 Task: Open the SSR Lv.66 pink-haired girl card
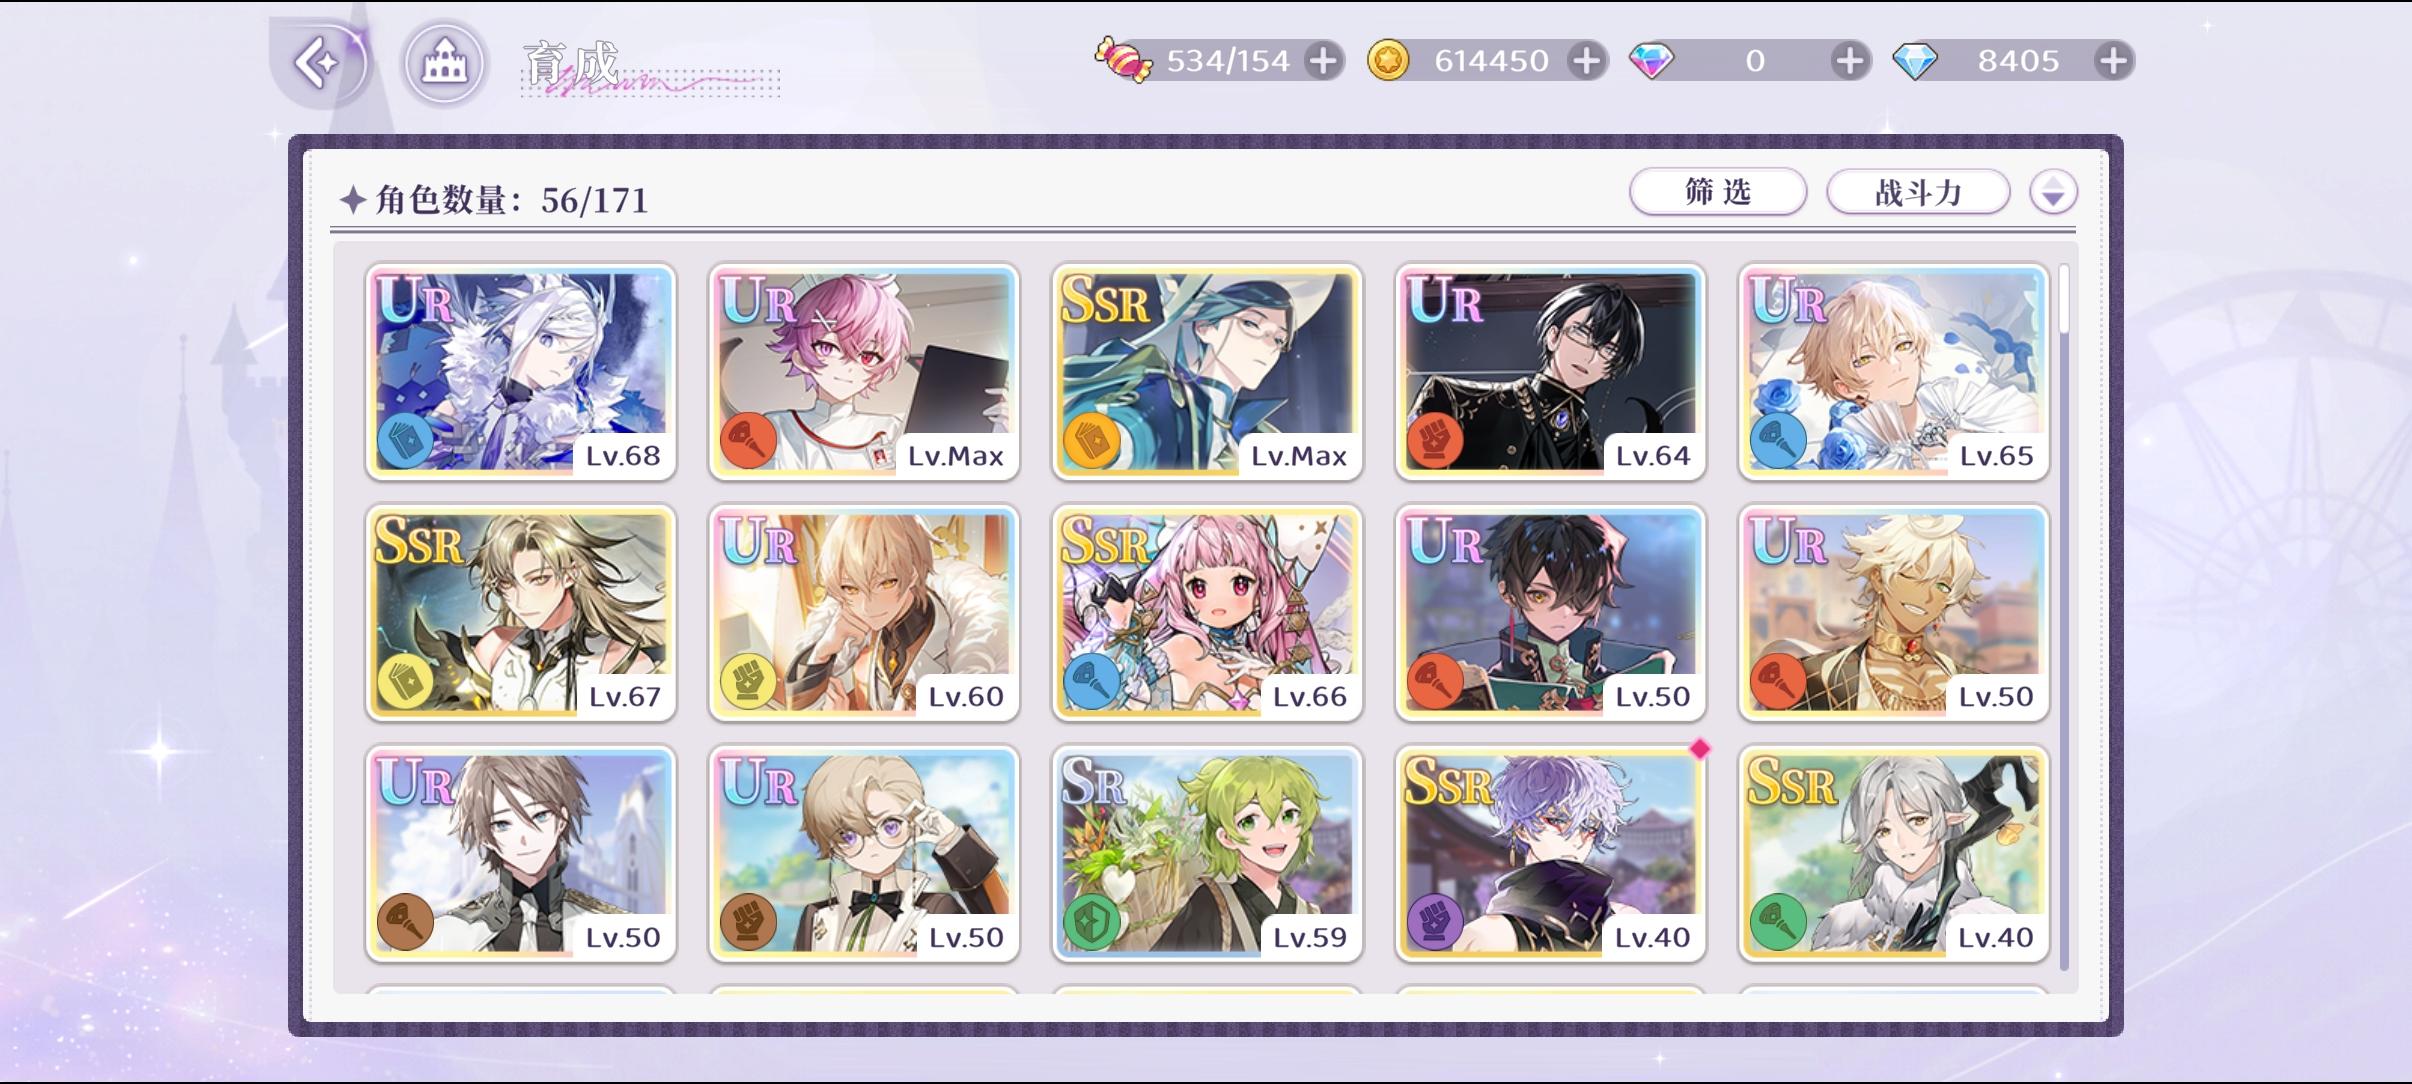tap(1207, 613)
